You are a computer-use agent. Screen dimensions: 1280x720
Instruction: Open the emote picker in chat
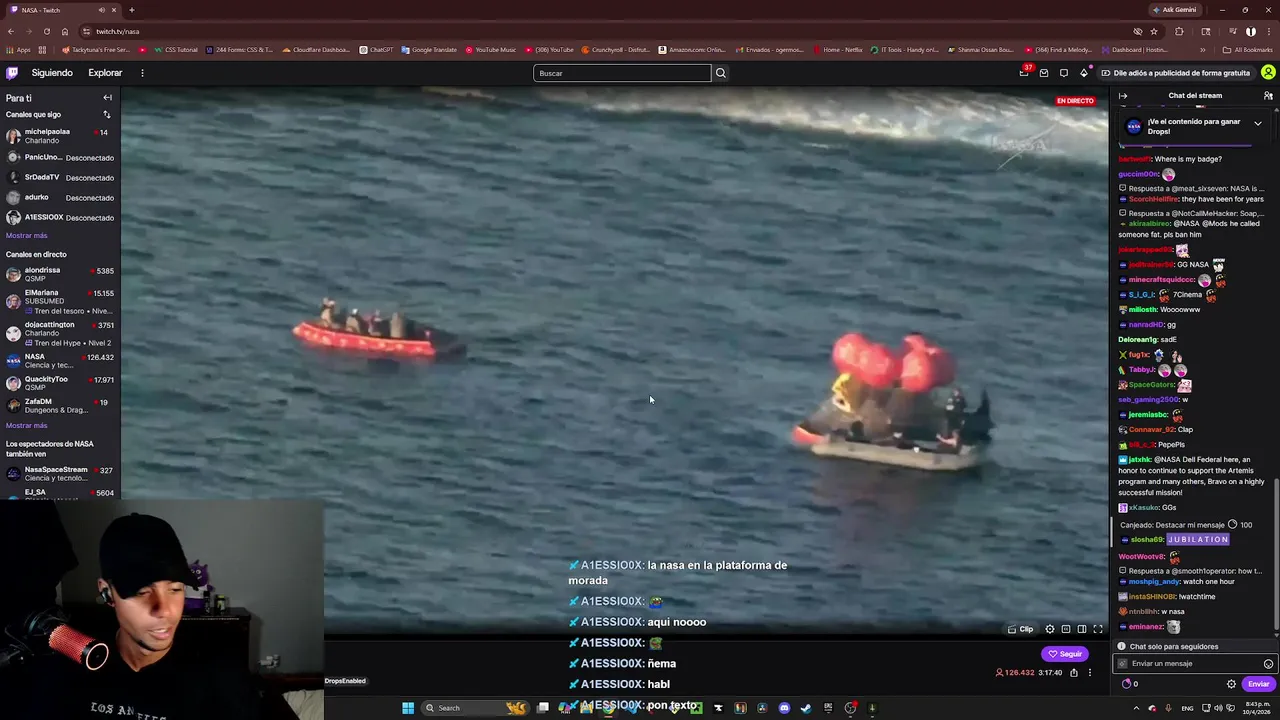click(1268, 664)
